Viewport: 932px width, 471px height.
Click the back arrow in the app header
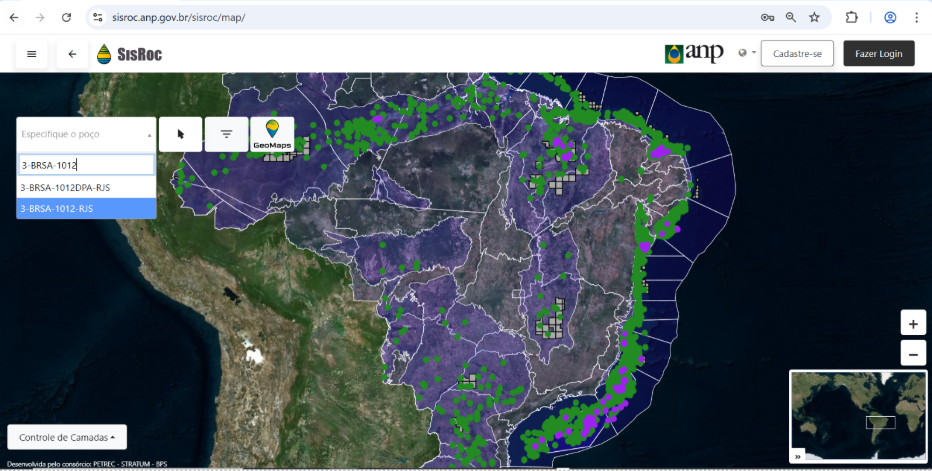coord(72,54)
